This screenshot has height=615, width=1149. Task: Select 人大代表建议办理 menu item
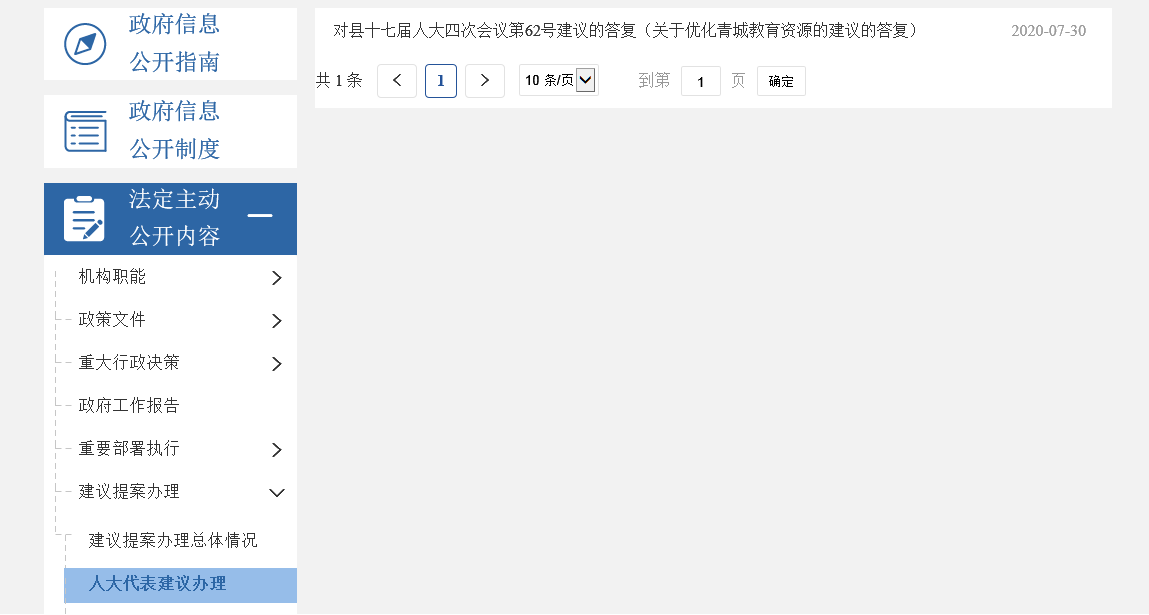pyautogui.click(x=158, y=584)
